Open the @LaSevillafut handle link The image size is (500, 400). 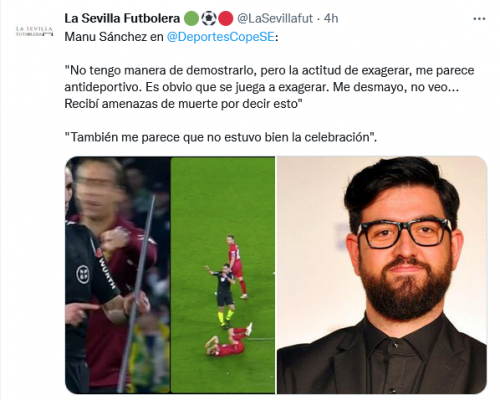coord(275,19)
